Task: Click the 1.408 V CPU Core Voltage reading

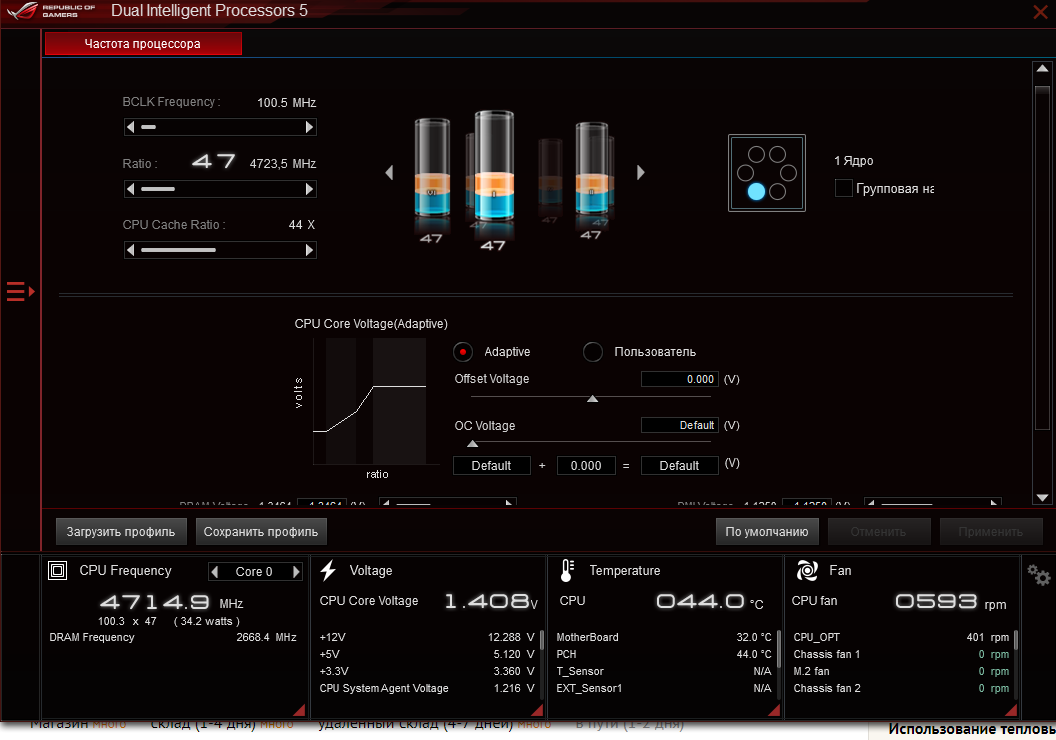Action: coord(491,601)
